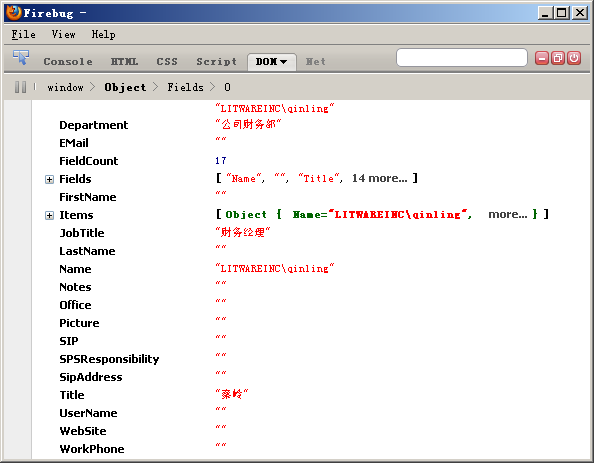Image resolution: width=594 pixels, height=463 pixels.
Task: Click the window breadcrumb link
Action: point(65,88)
